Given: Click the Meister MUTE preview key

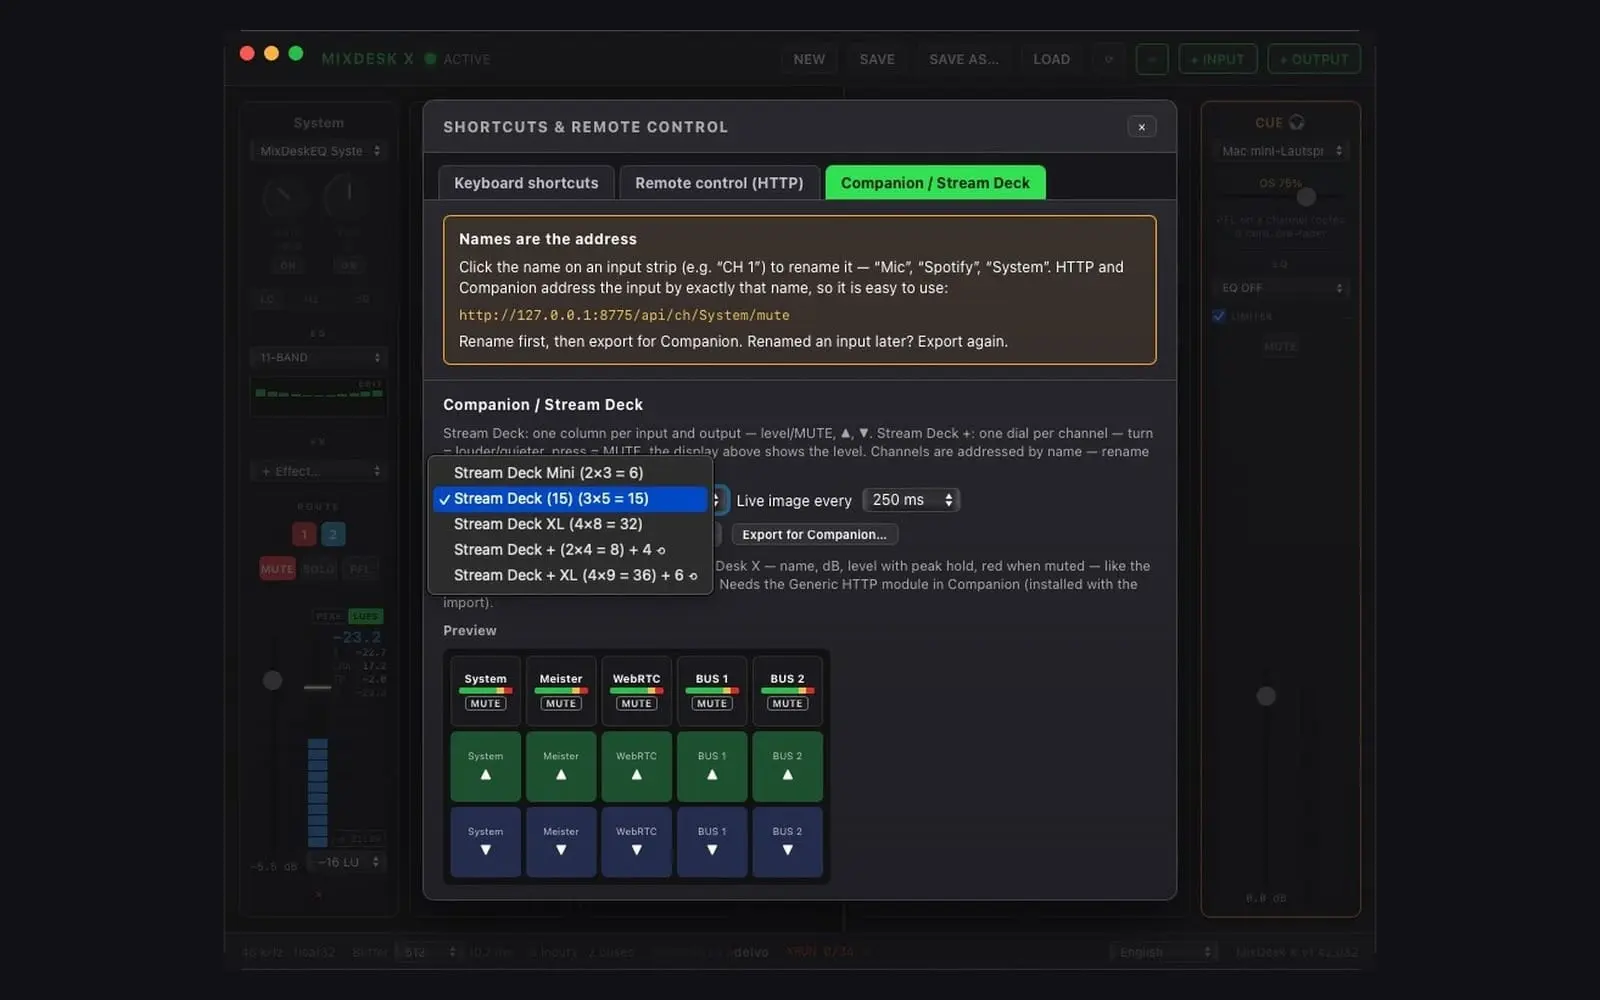Looking at the screenshot, I should (561, 691).
